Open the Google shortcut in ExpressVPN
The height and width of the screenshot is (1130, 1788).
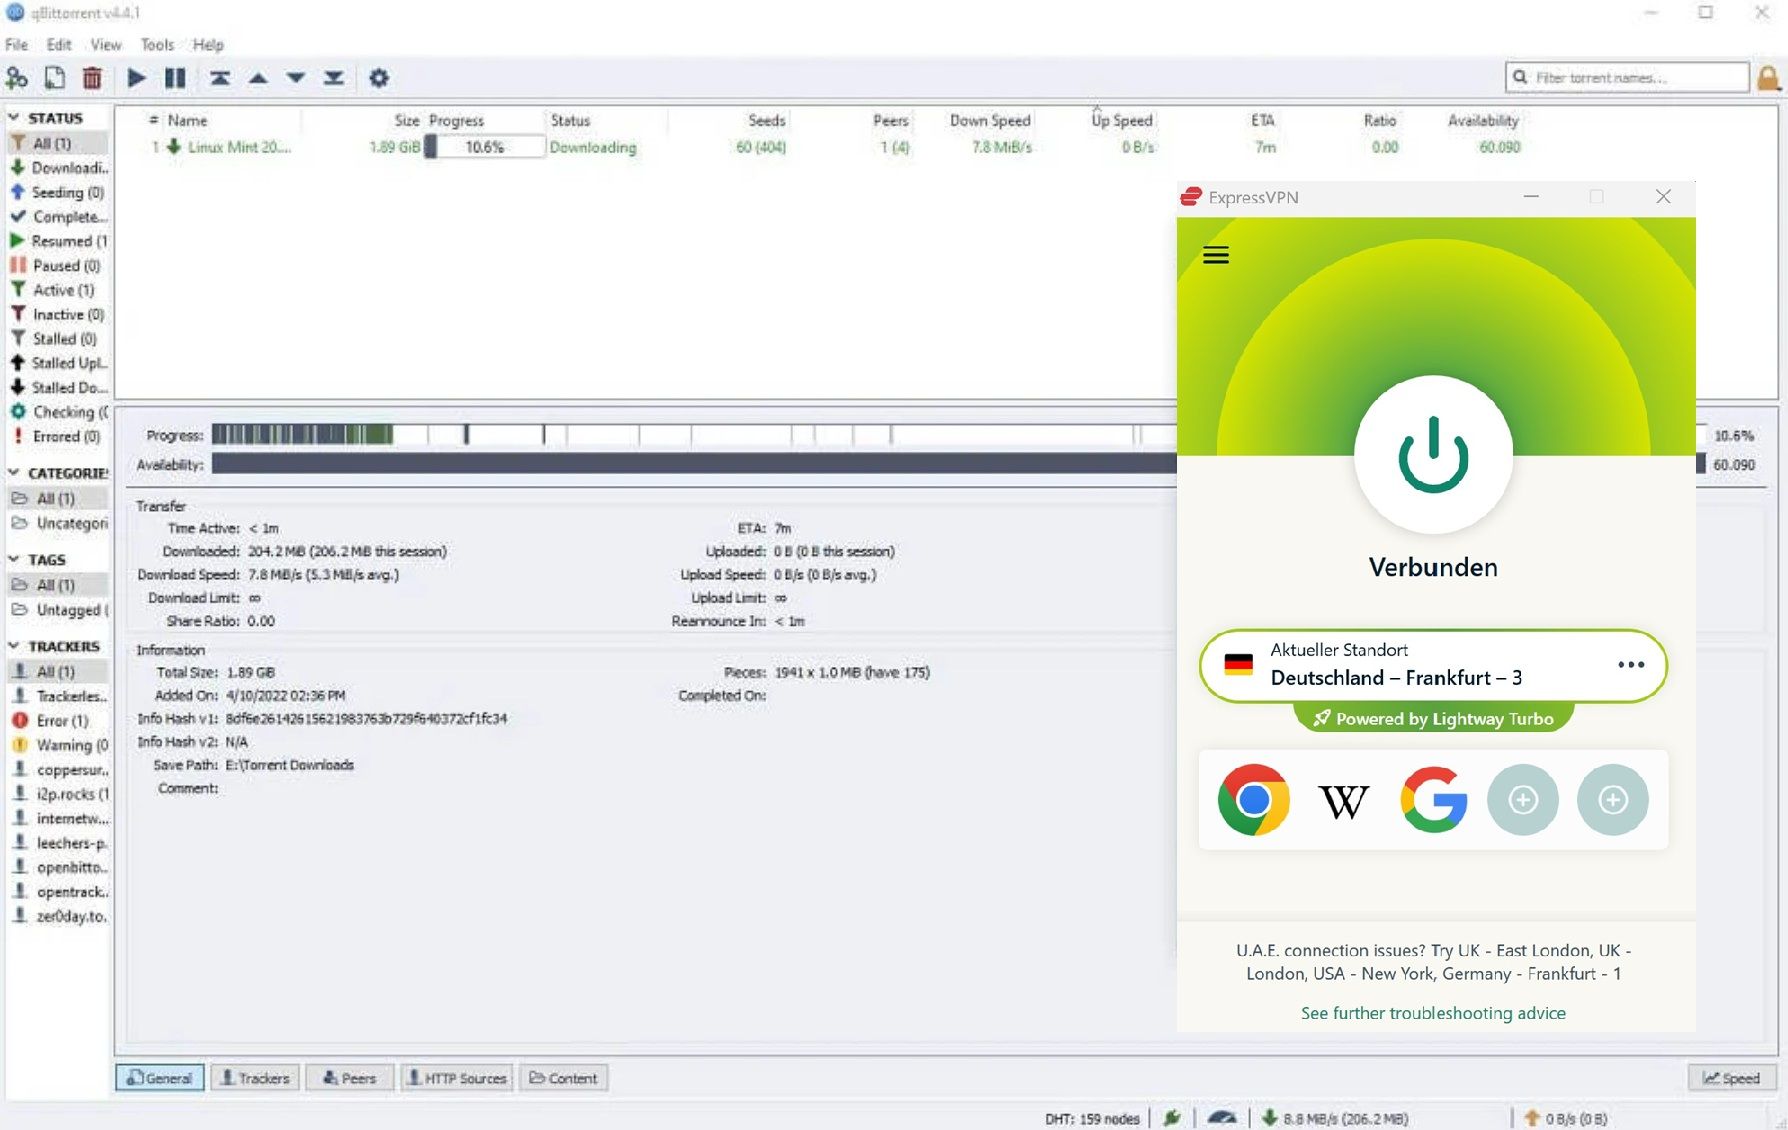click(1433, 800)
